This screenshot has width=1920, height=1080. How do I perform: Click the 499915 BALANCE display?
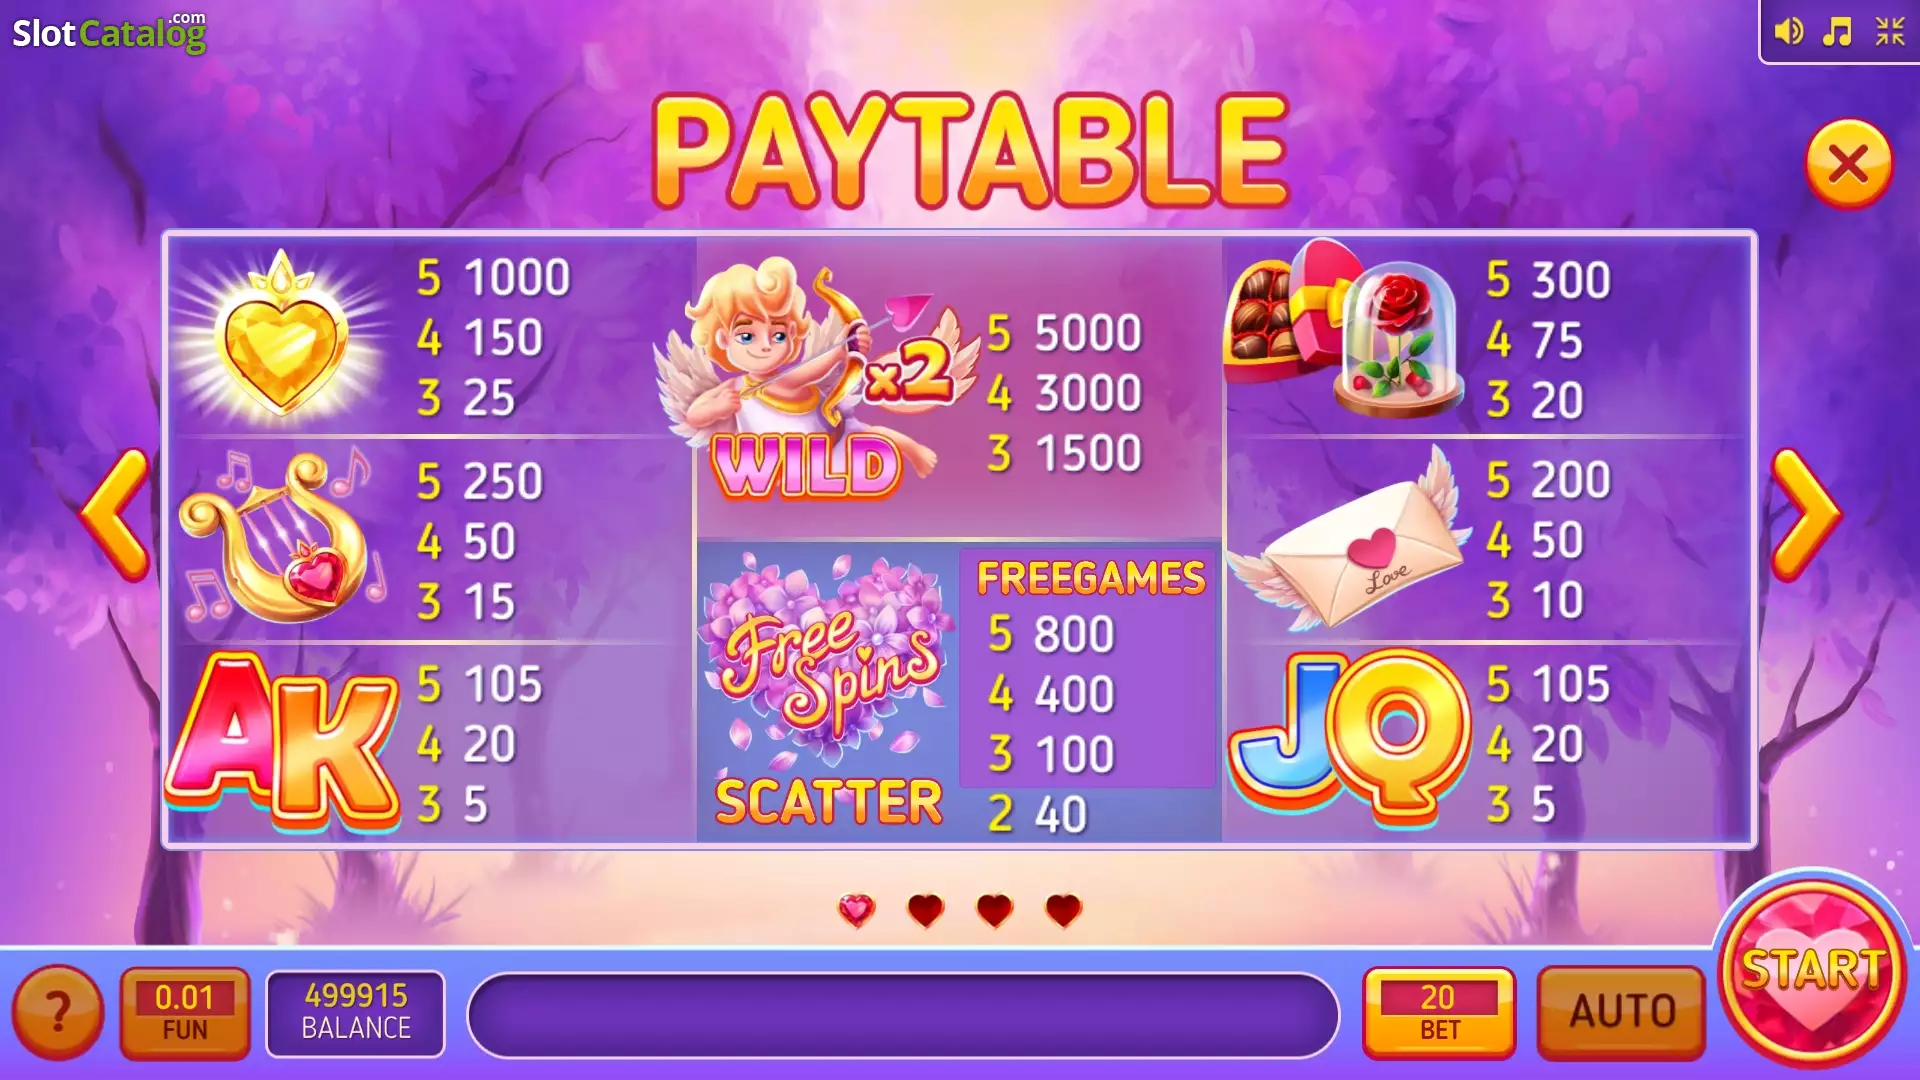[356, 1013]
